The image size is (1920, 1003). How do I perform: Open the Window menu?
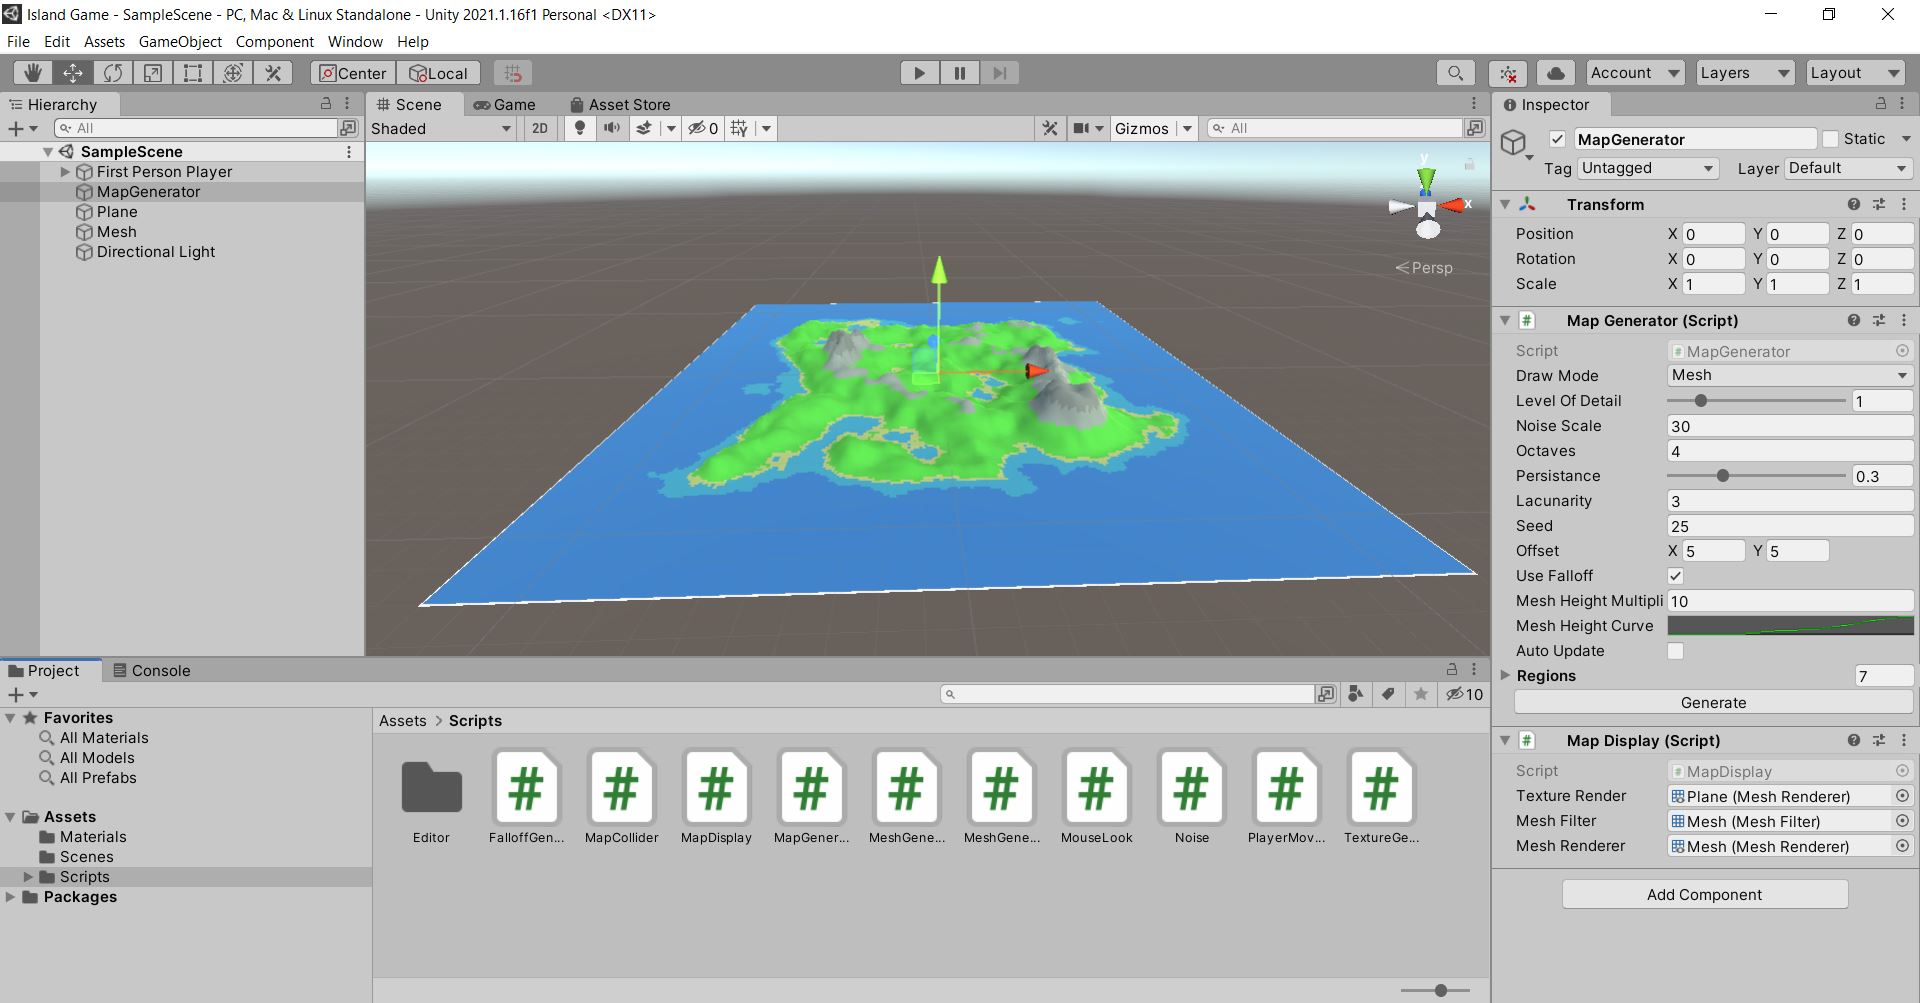point(355,42)
